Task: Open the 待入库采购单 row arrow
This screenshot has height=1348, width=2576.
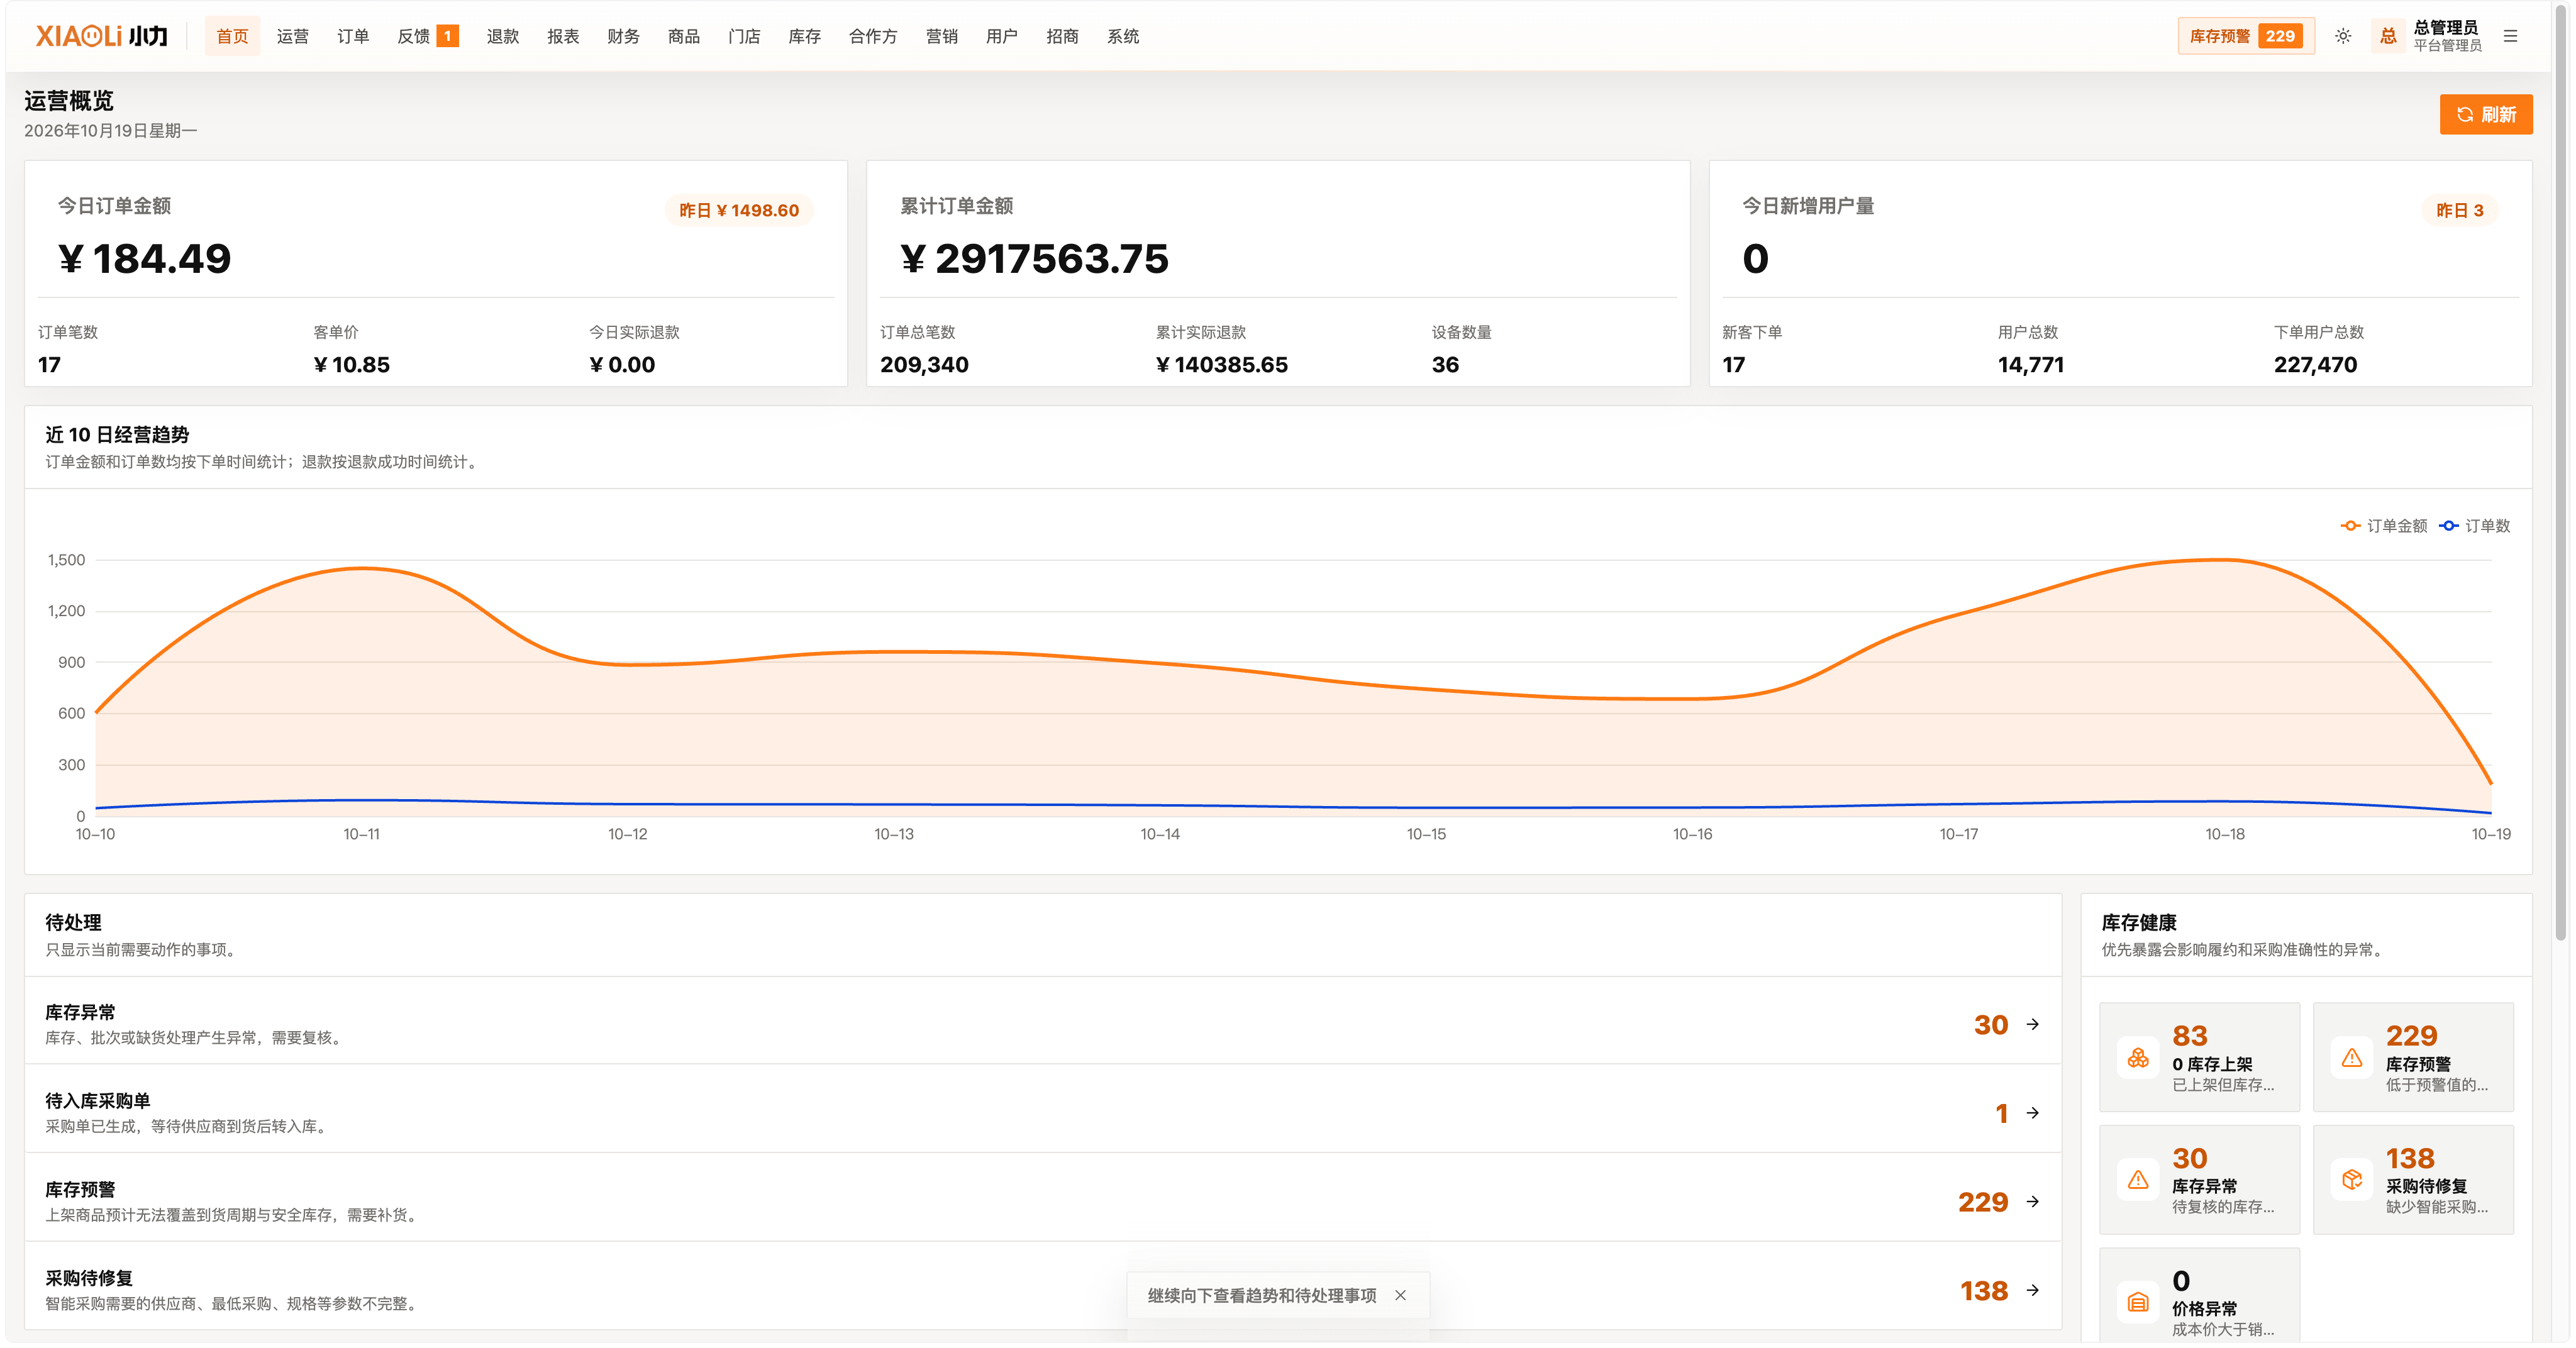Action: [2033, 1113]
